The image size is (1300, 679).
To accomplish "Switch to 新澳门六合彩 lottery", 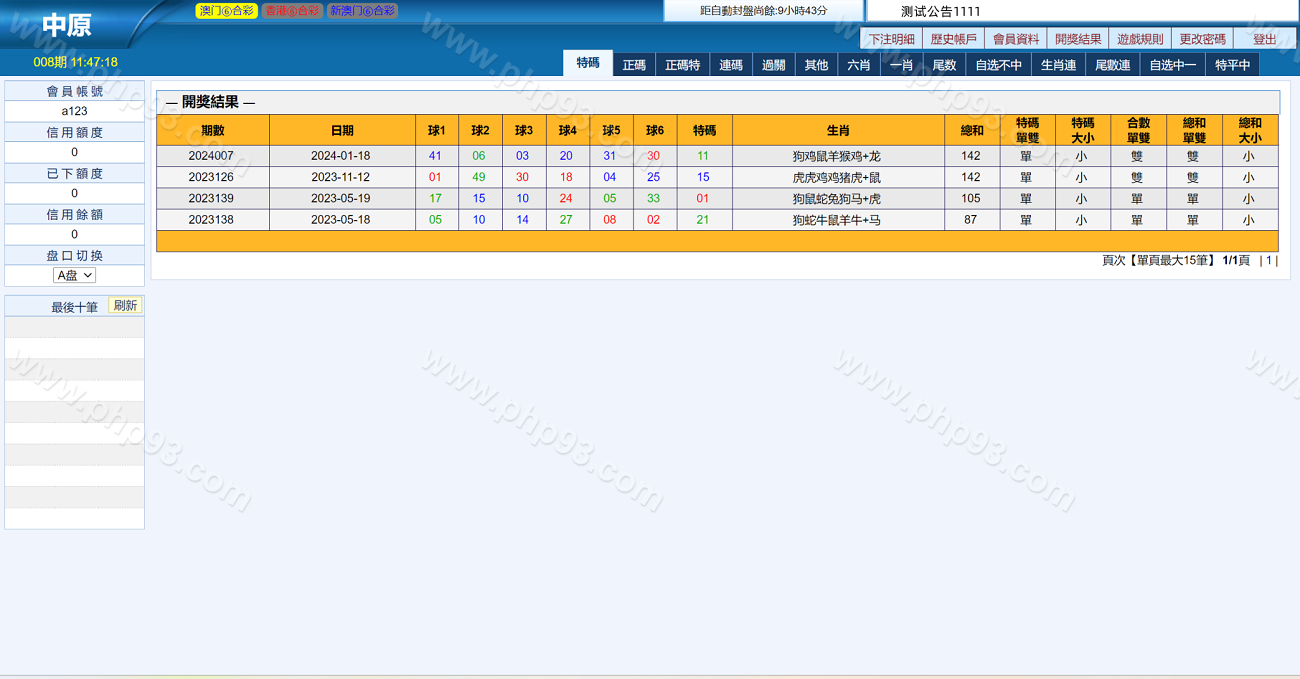I will [362, 11].
